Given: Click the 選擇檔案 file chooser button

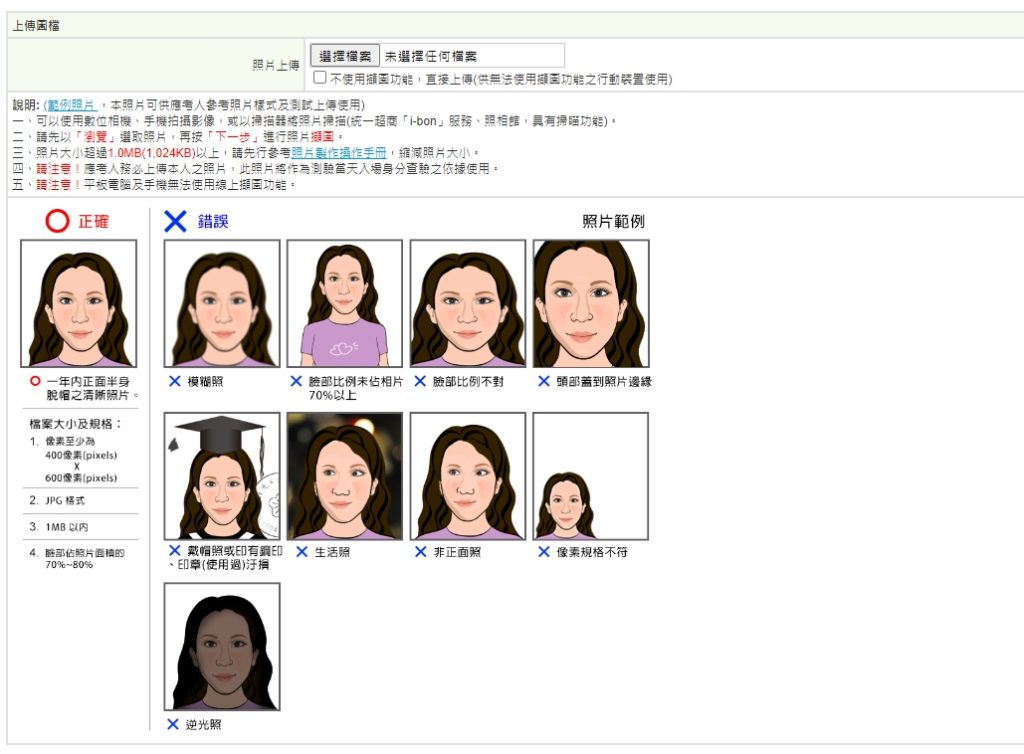Looking at the screenshot, I should [x=345, y=56].
